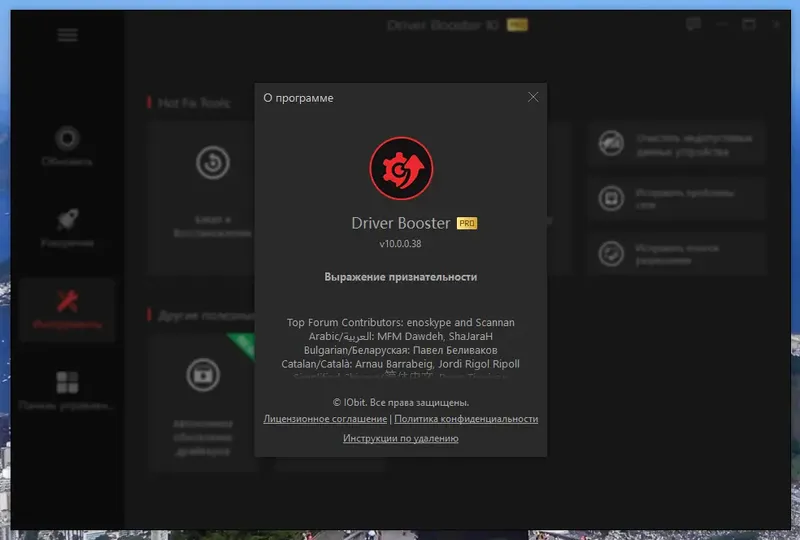Open the fix resolution errors tool
The width and height of the screenshot is (800, 540).
677,254
